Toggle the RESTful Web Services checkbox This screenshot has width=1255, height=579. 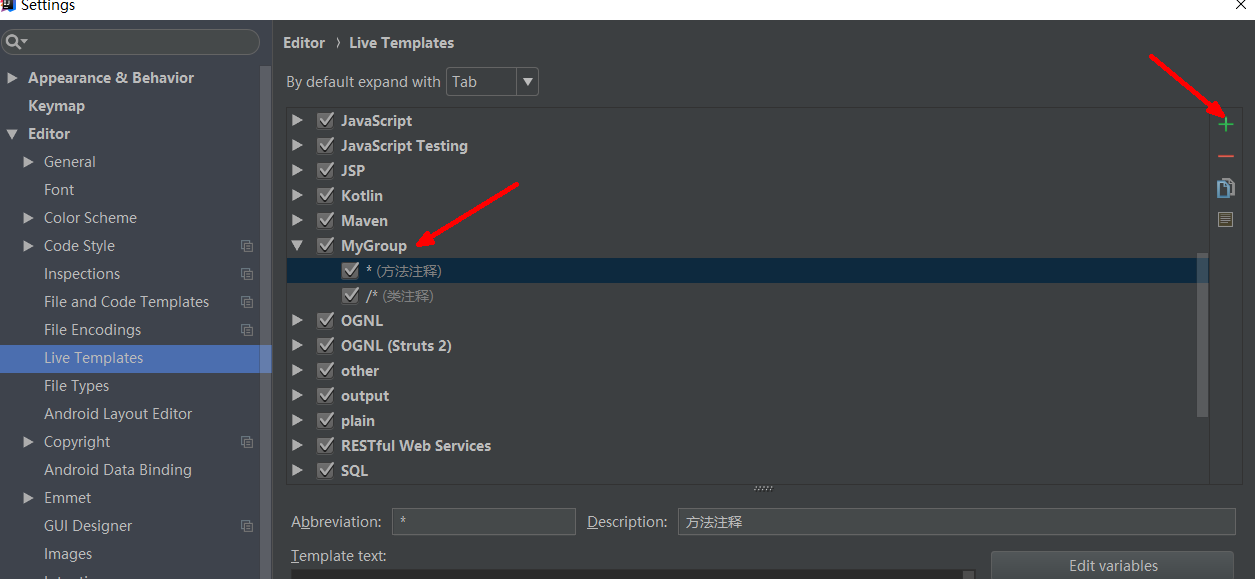click(325, 445)
